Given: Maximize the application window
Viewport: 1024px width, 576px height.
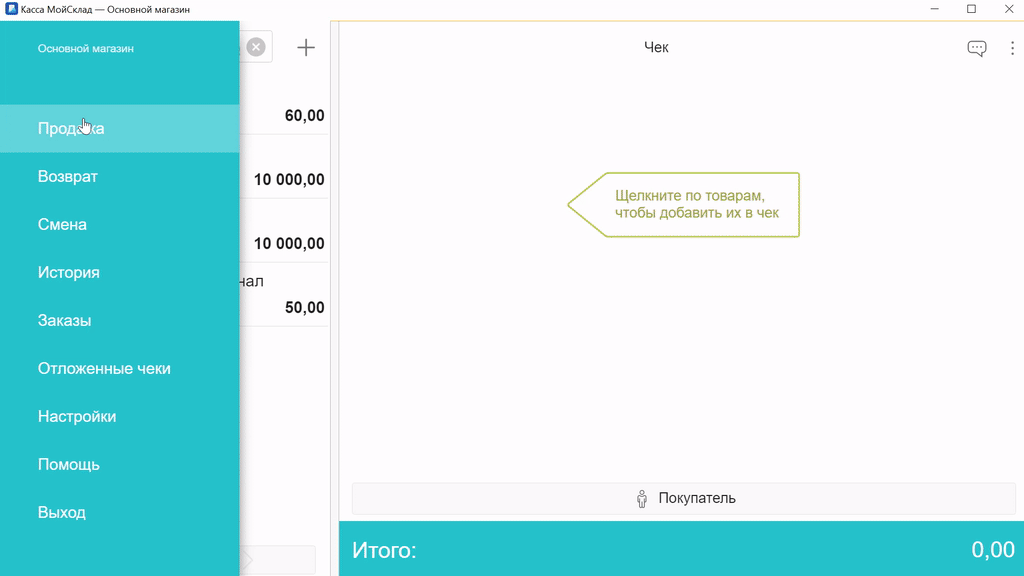Looking at the screenshot, I should (x=971, y=9).
